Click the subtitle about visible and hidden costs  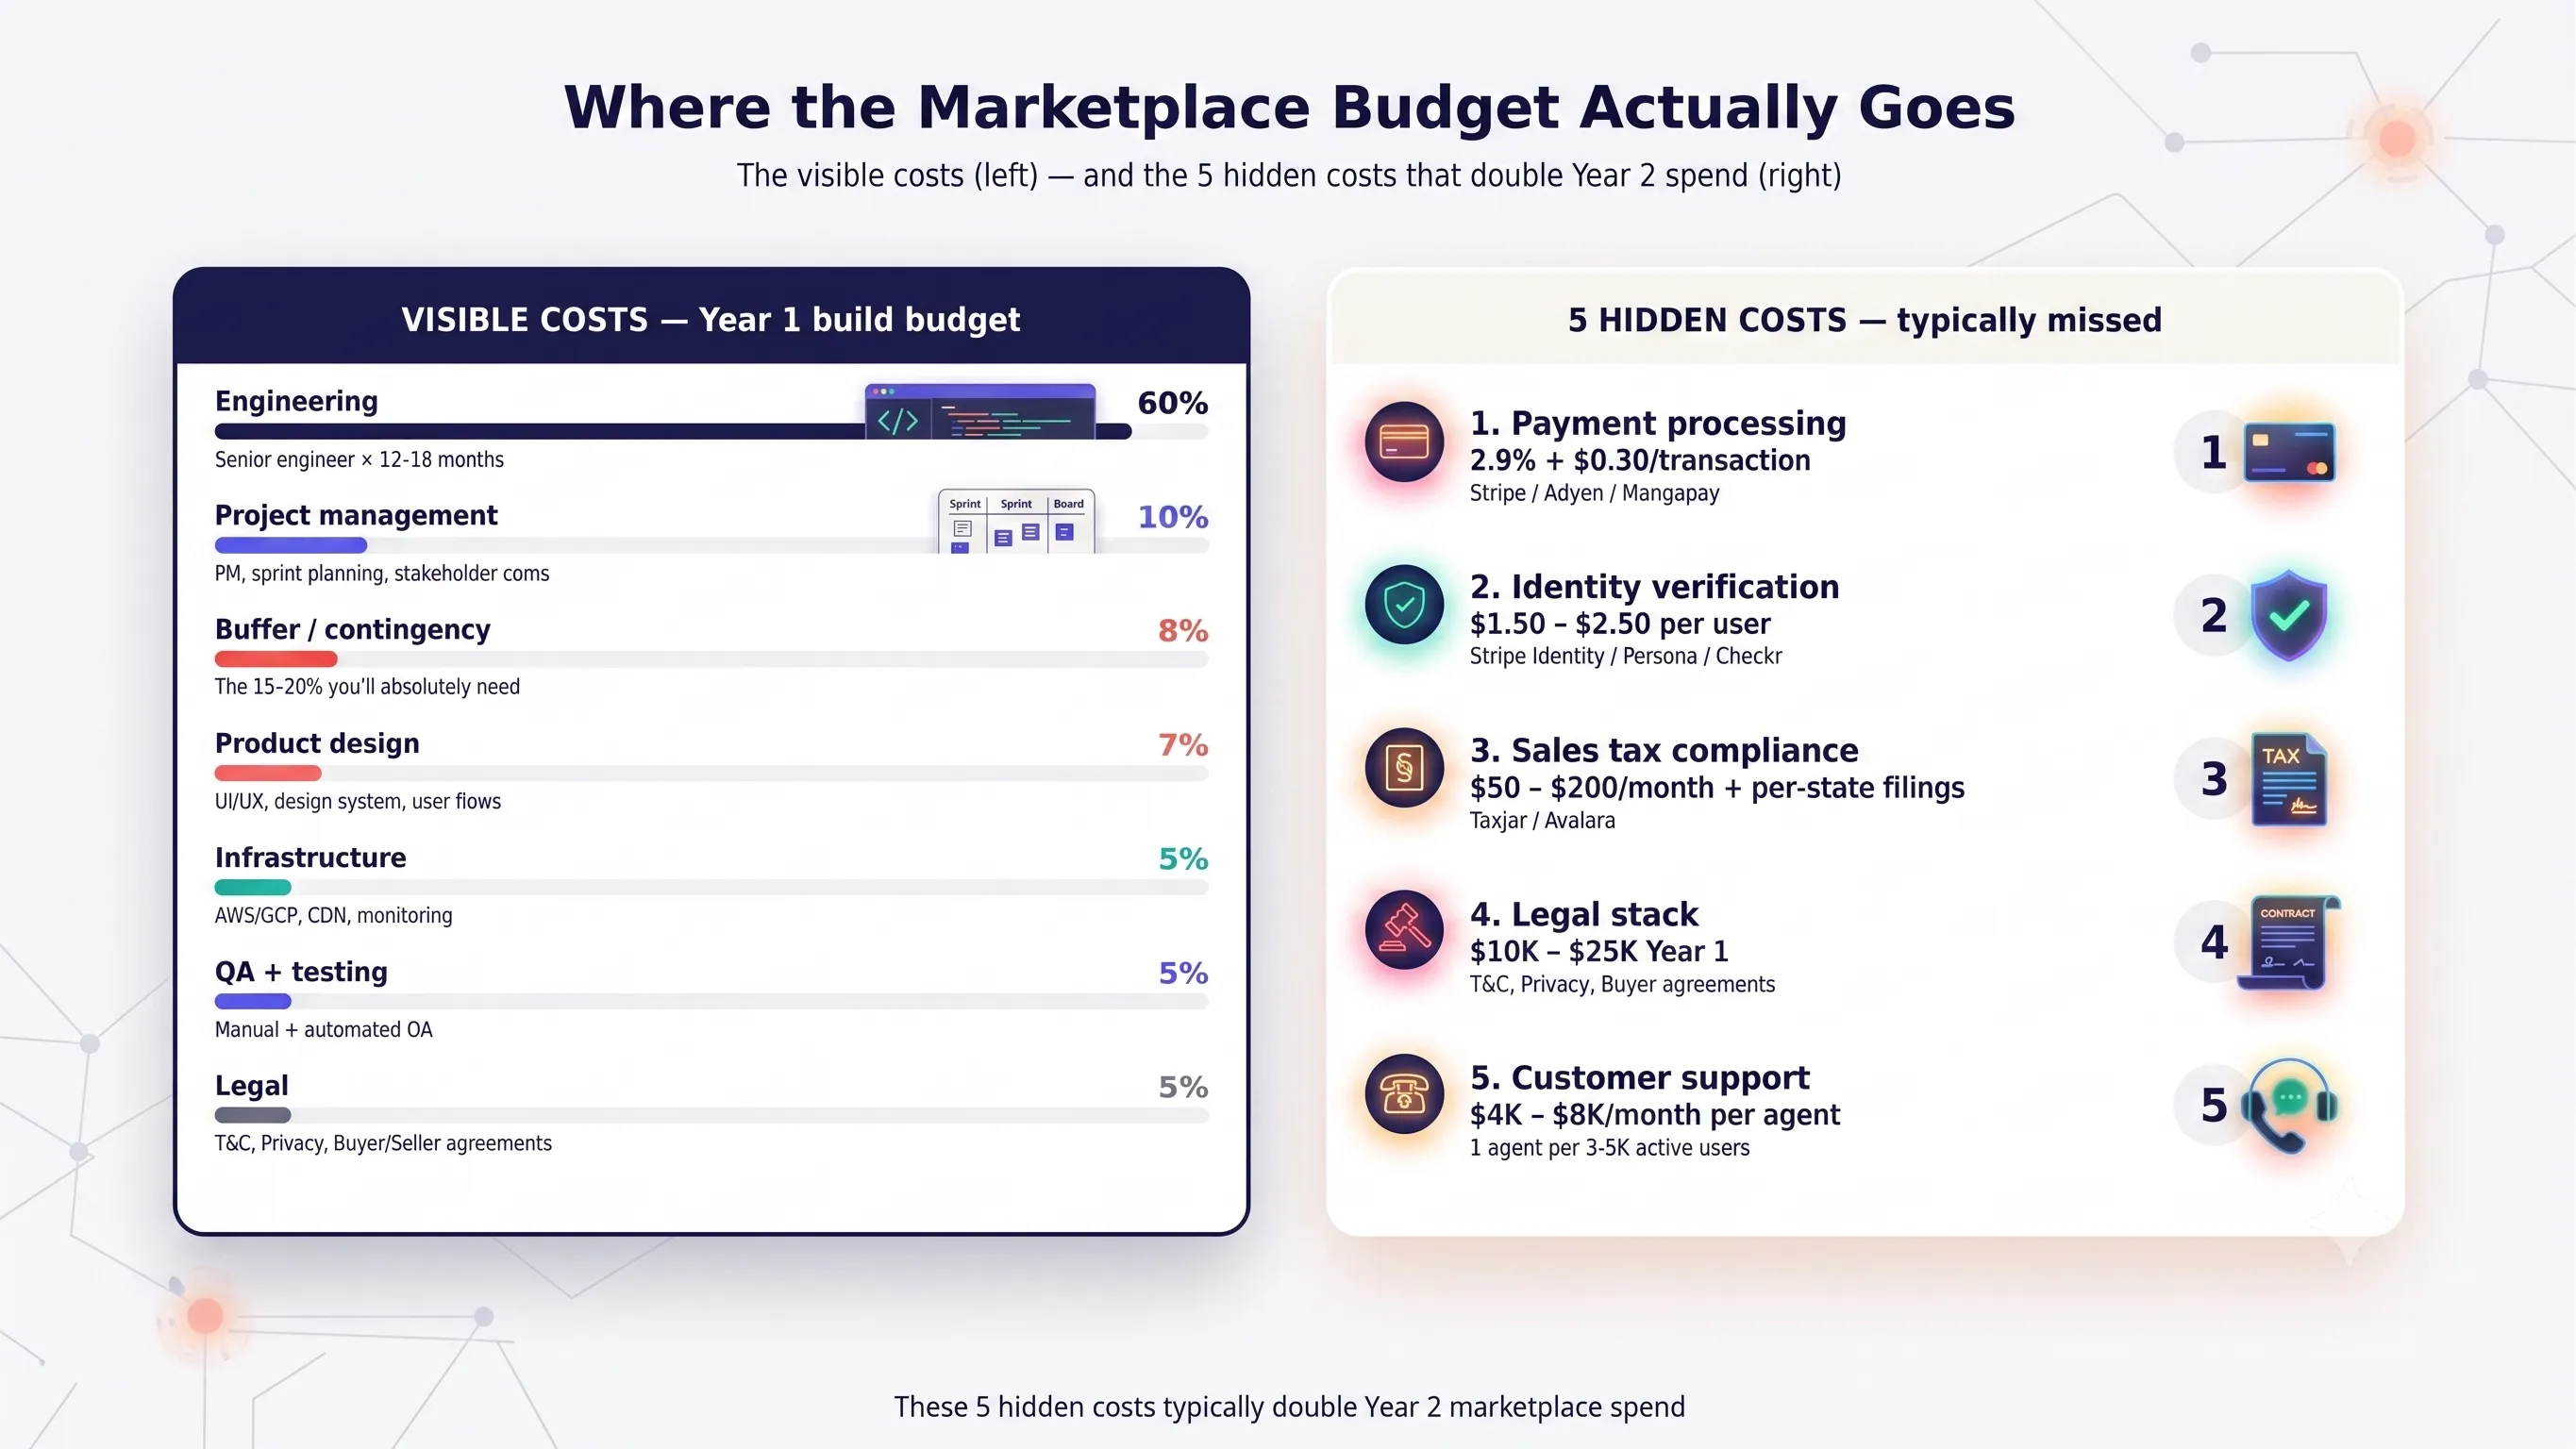point(1289,175)
